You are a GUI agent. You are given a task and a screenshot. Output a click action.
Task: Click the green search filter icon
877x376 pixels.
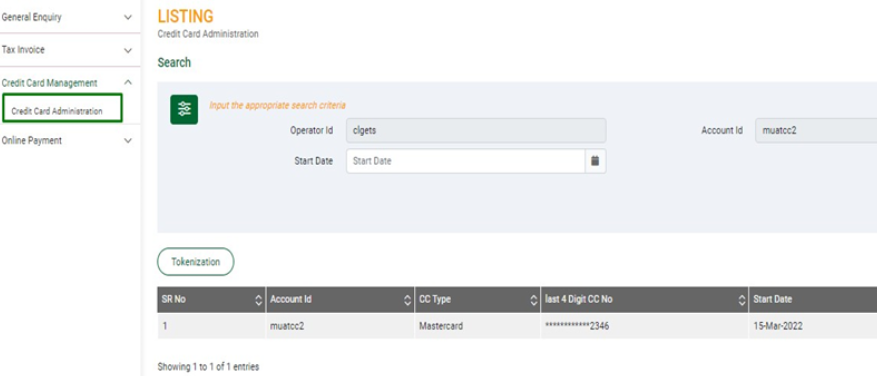tap(184, 109)
